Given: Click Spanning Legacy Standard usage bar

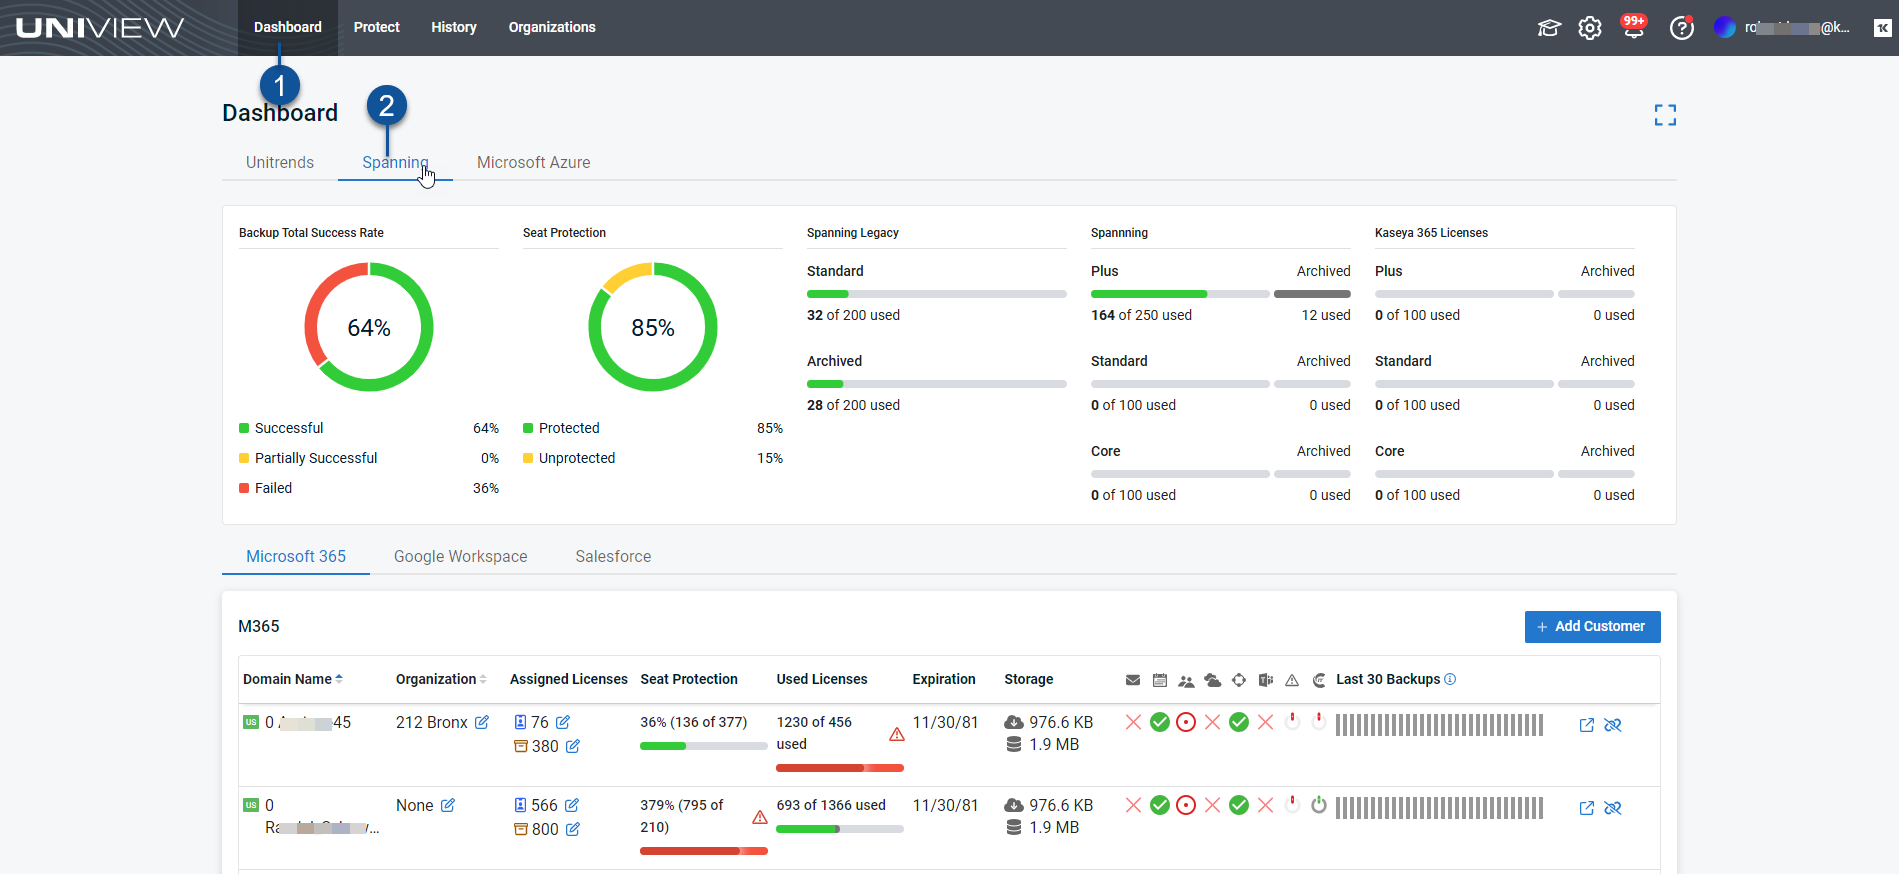Looking at the screenshot, I should coord(937,294).
